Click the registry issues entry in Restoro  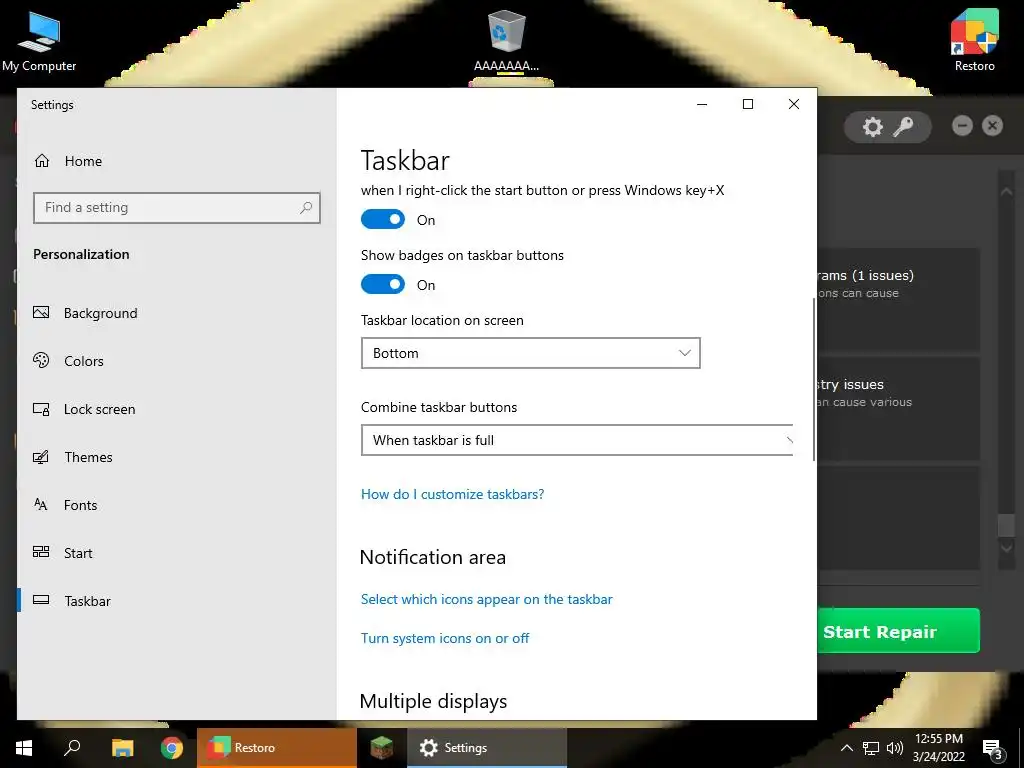click(x=898, y=408)
